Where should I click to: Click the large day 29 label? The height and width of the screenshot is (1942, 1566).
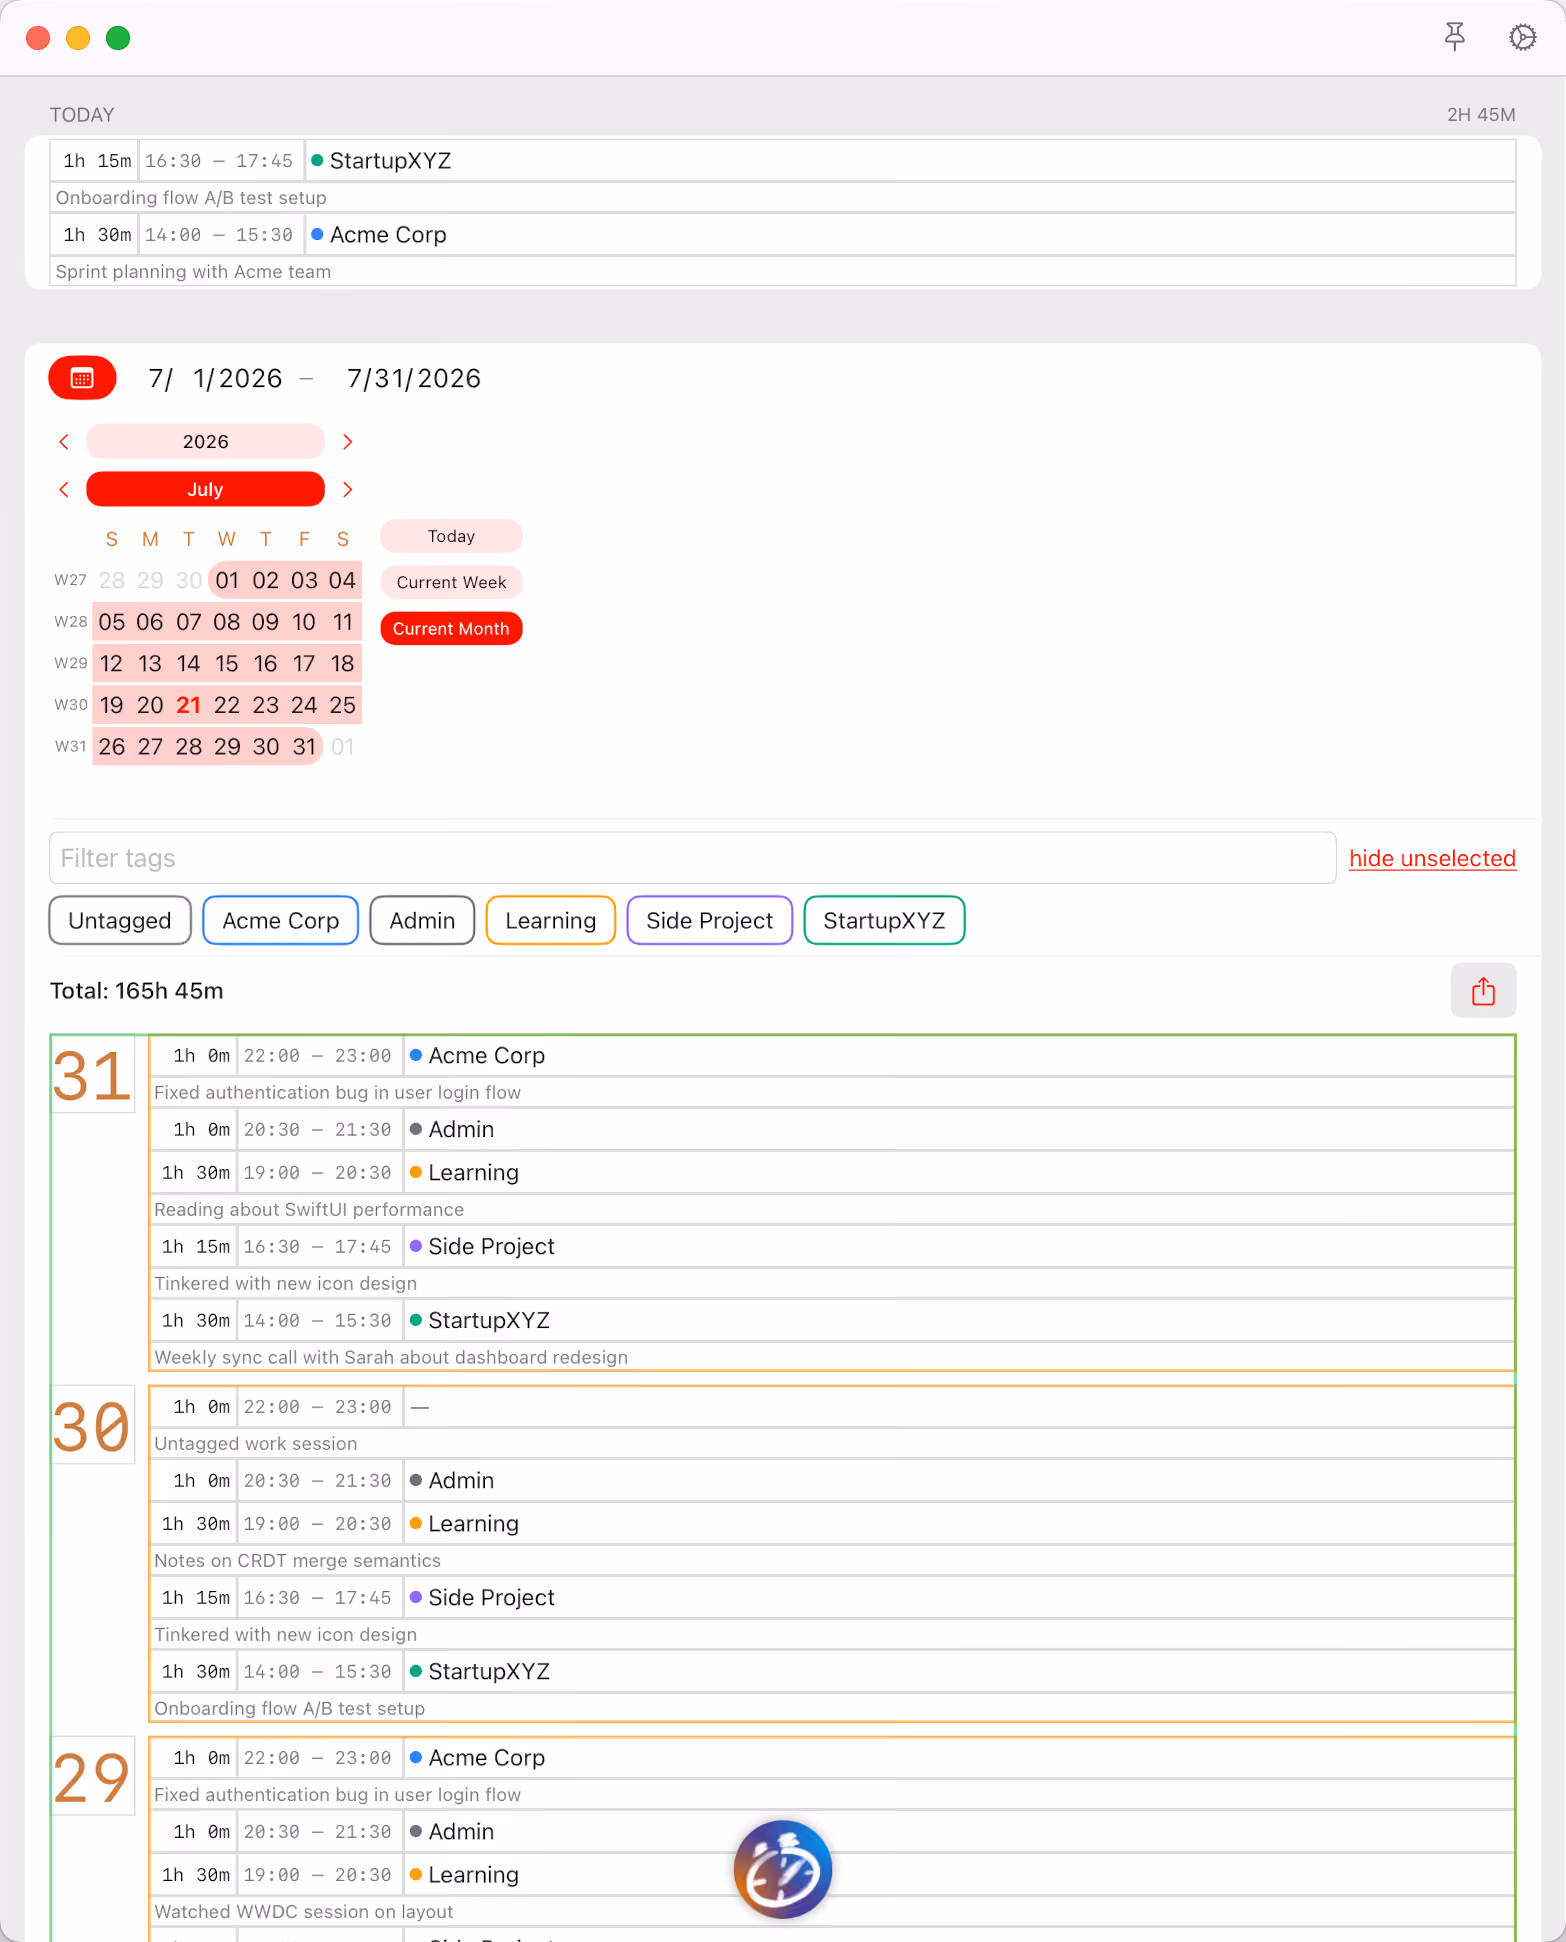pyautogui.click(x=91, y=1778)
